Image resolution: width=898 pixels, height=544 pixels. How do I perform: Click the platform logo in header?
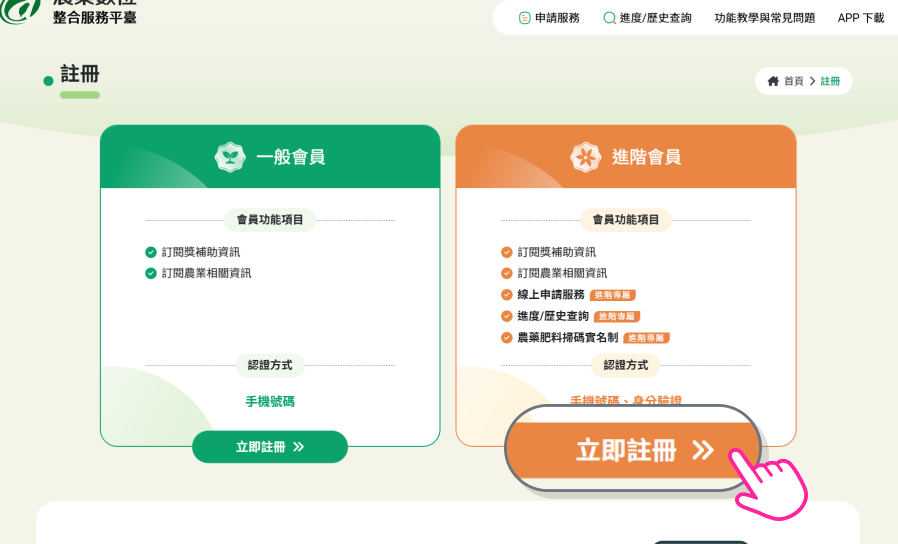(22, 12)
